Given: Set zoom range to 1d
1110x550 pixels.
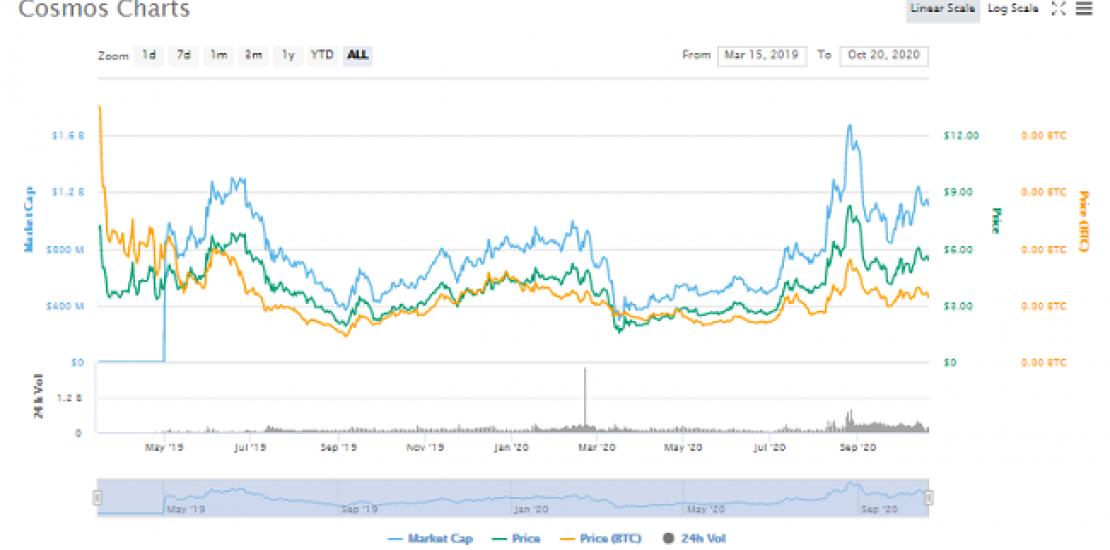Looking at the screenshot, I should (149, 55).
